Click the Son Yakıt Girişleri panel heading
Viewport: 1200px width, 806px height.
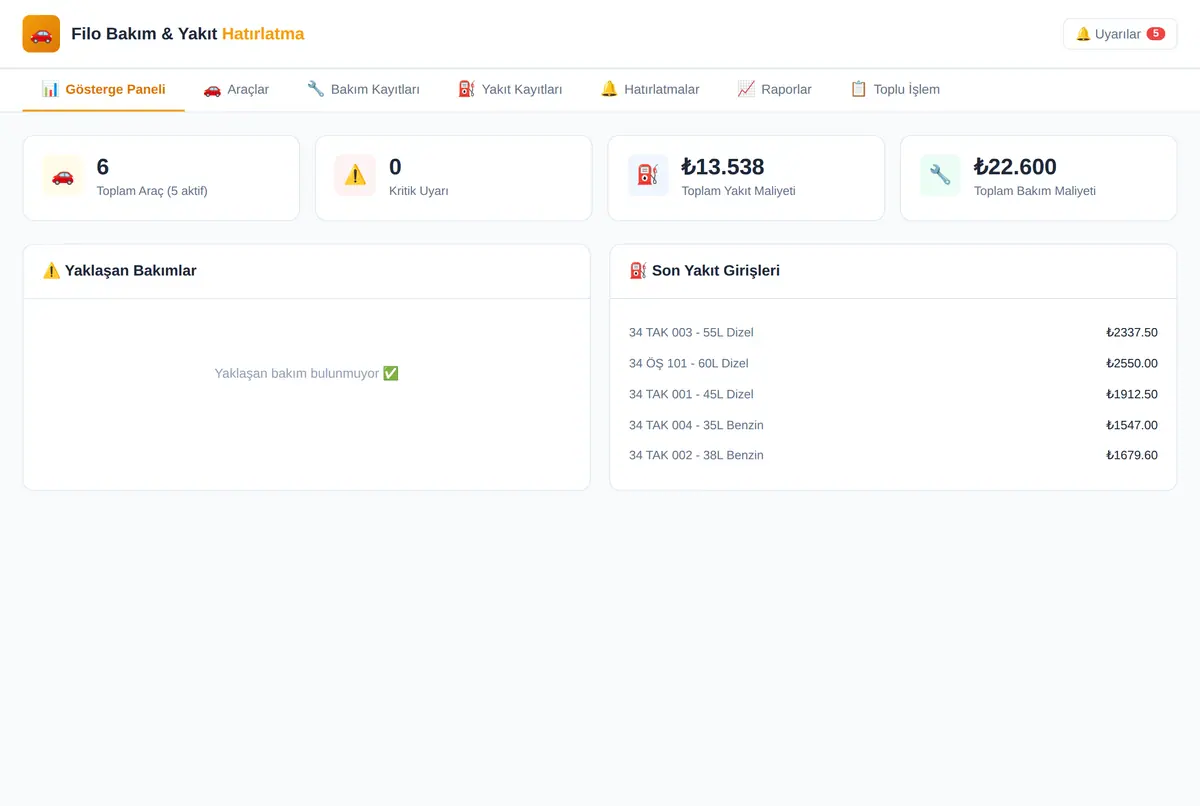[705, 270]
